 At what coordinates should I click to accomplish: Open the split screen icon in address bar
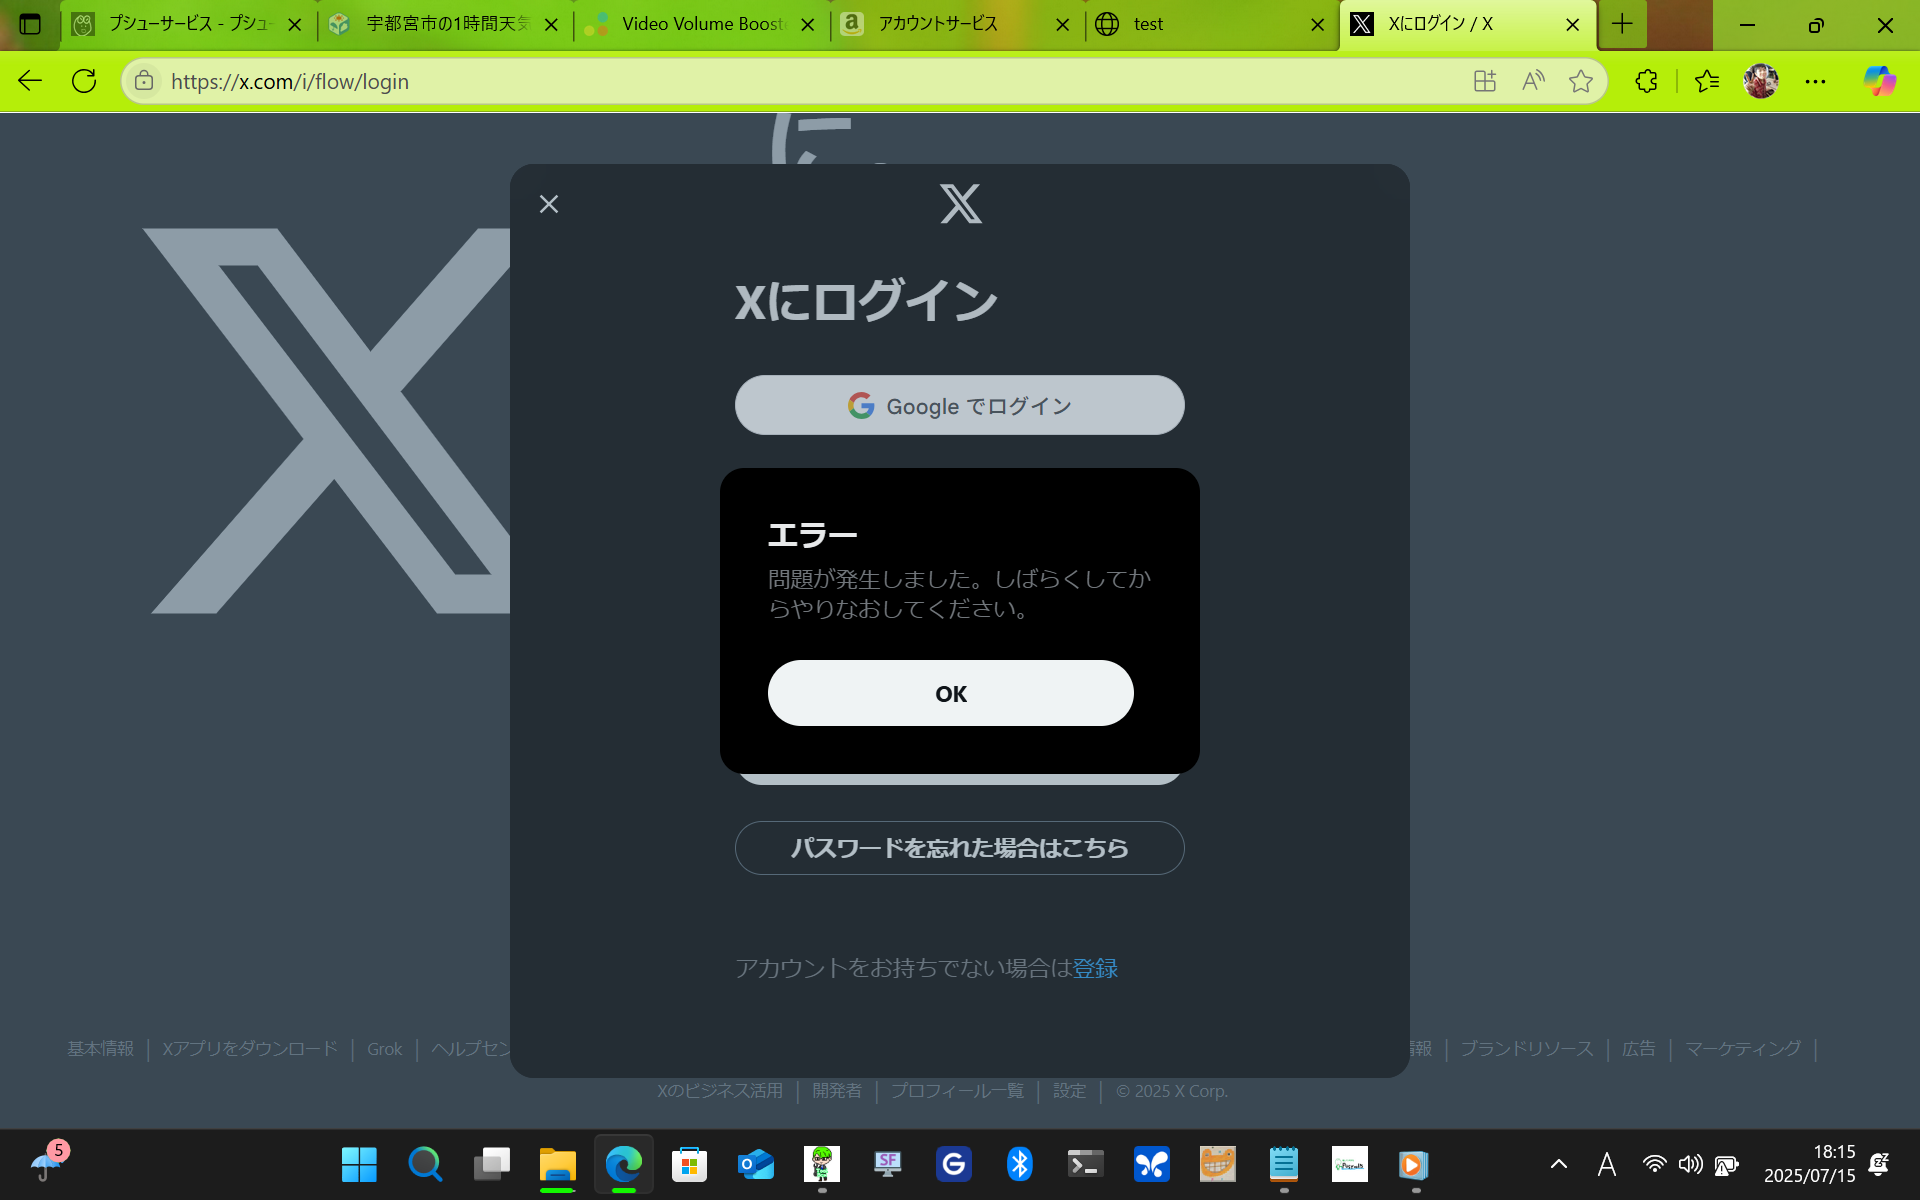[1485, 81]
